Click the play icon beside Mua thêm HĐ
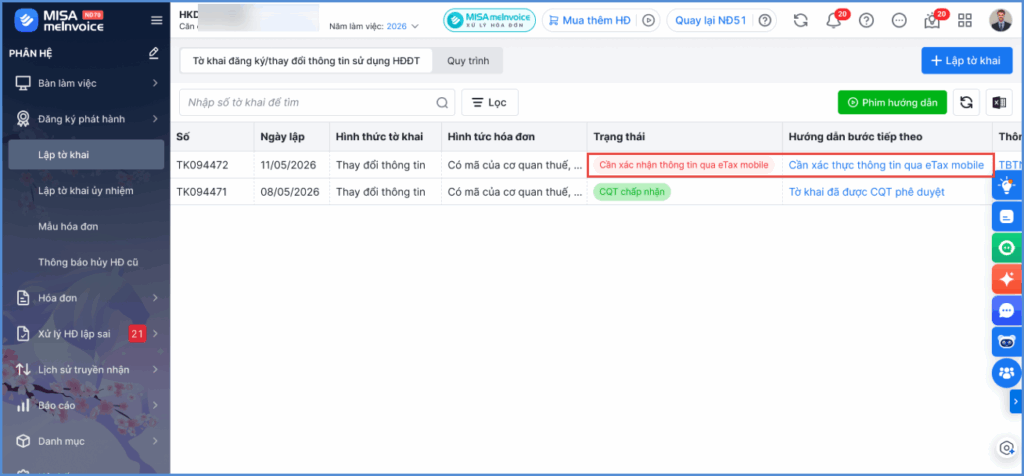Image resolution: width=1024 pixels, height=476 pixels. tap(648, 20)
